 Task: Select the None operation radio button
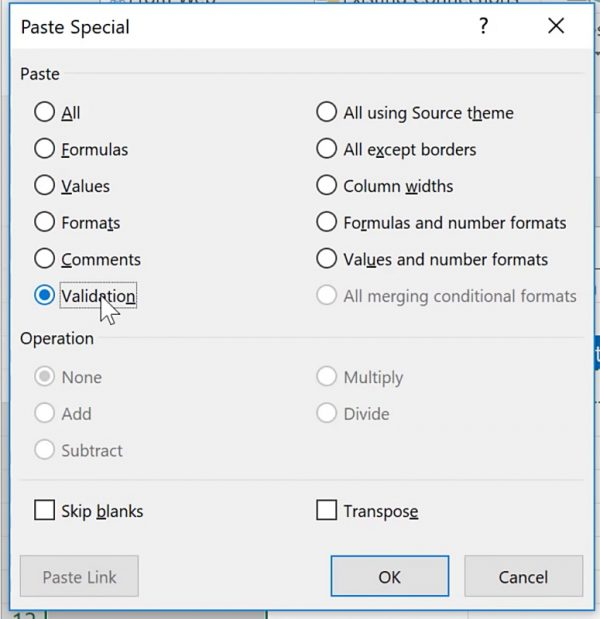[x=44, y=377]
